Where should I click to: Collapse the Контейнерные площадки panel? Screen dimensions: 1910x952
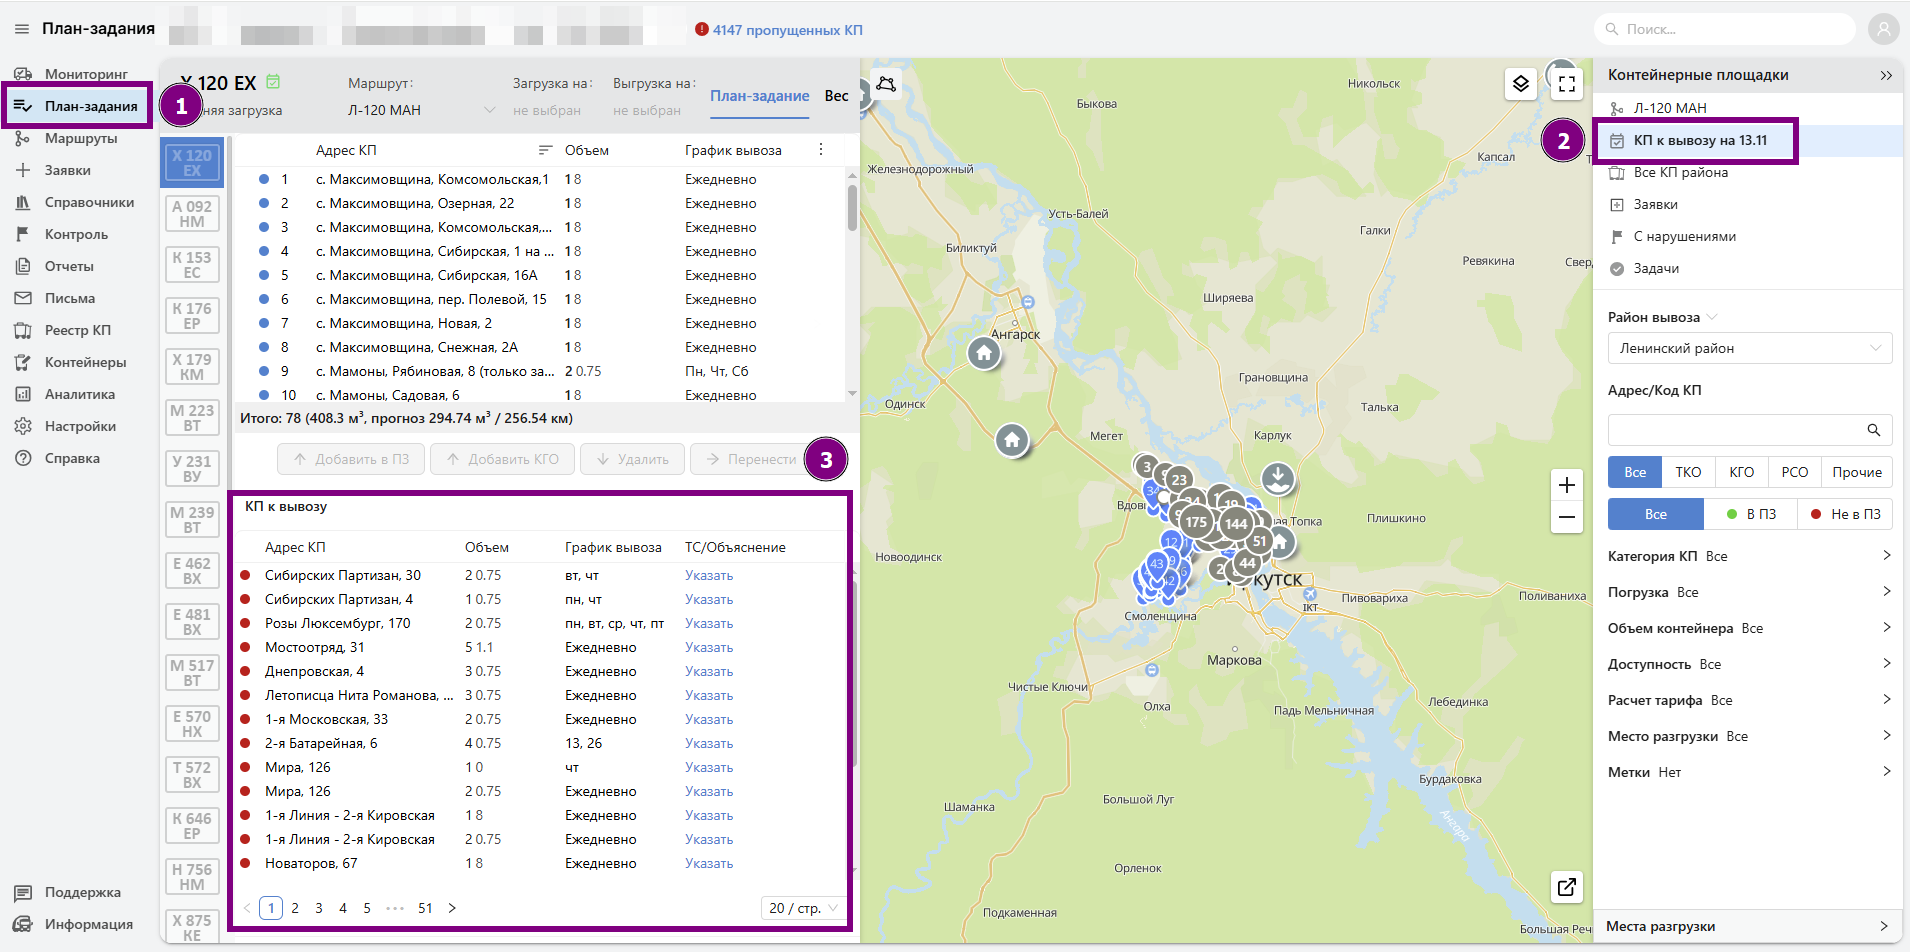(1885, 75)
